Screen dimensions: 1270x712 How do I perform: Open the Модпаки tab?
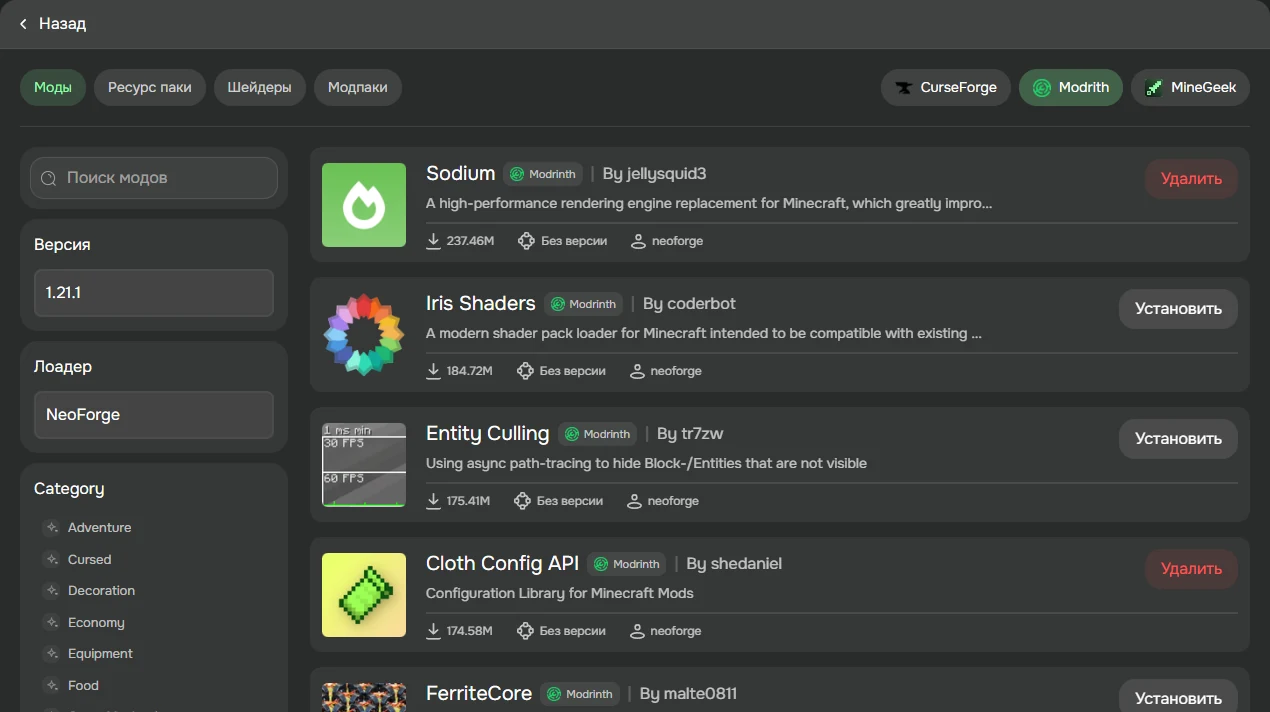358,87
